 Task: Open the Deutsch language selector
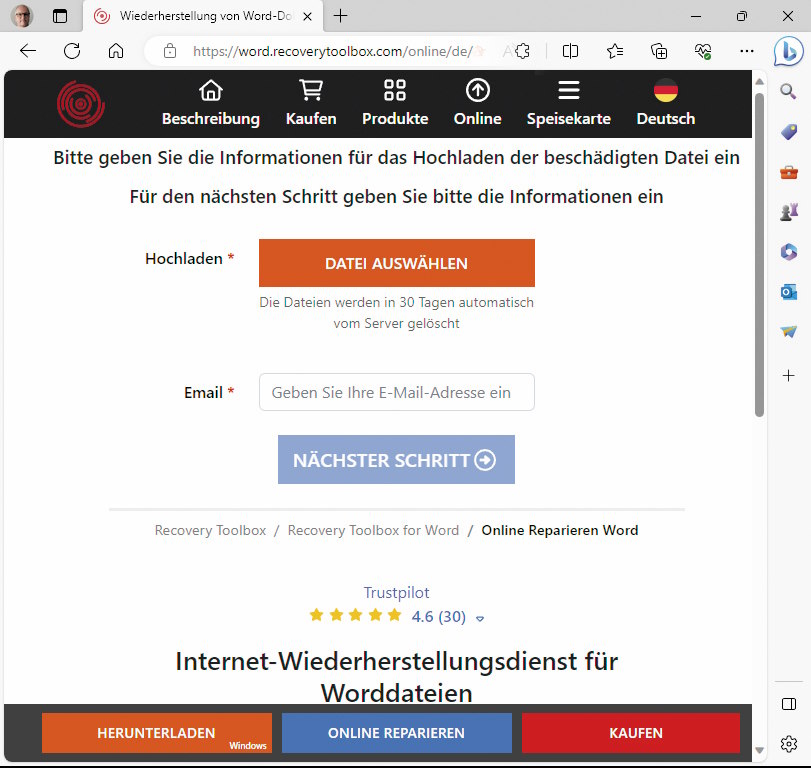click(666, 118)
